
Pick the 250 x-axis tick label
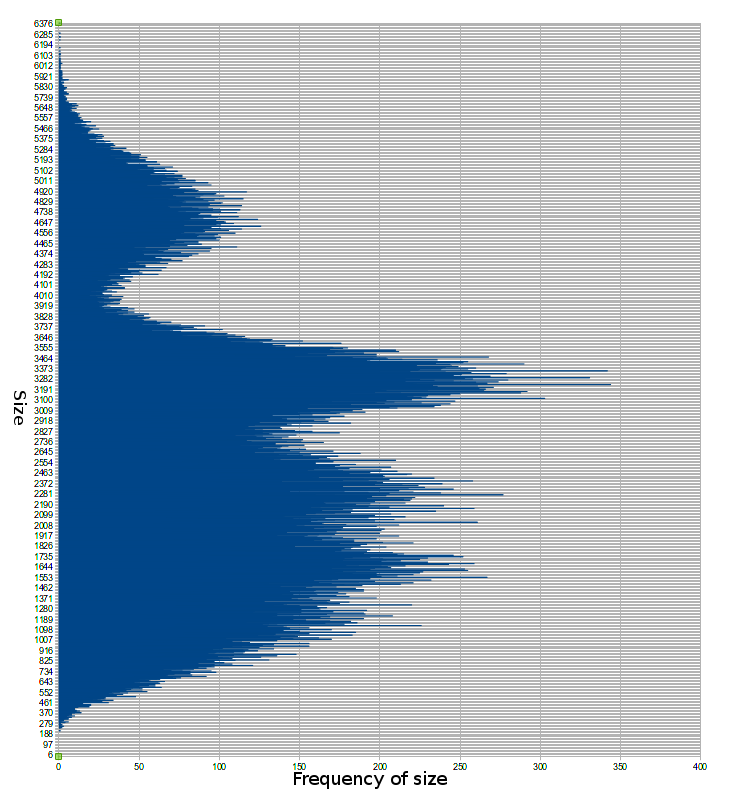[x=460, y=766]
